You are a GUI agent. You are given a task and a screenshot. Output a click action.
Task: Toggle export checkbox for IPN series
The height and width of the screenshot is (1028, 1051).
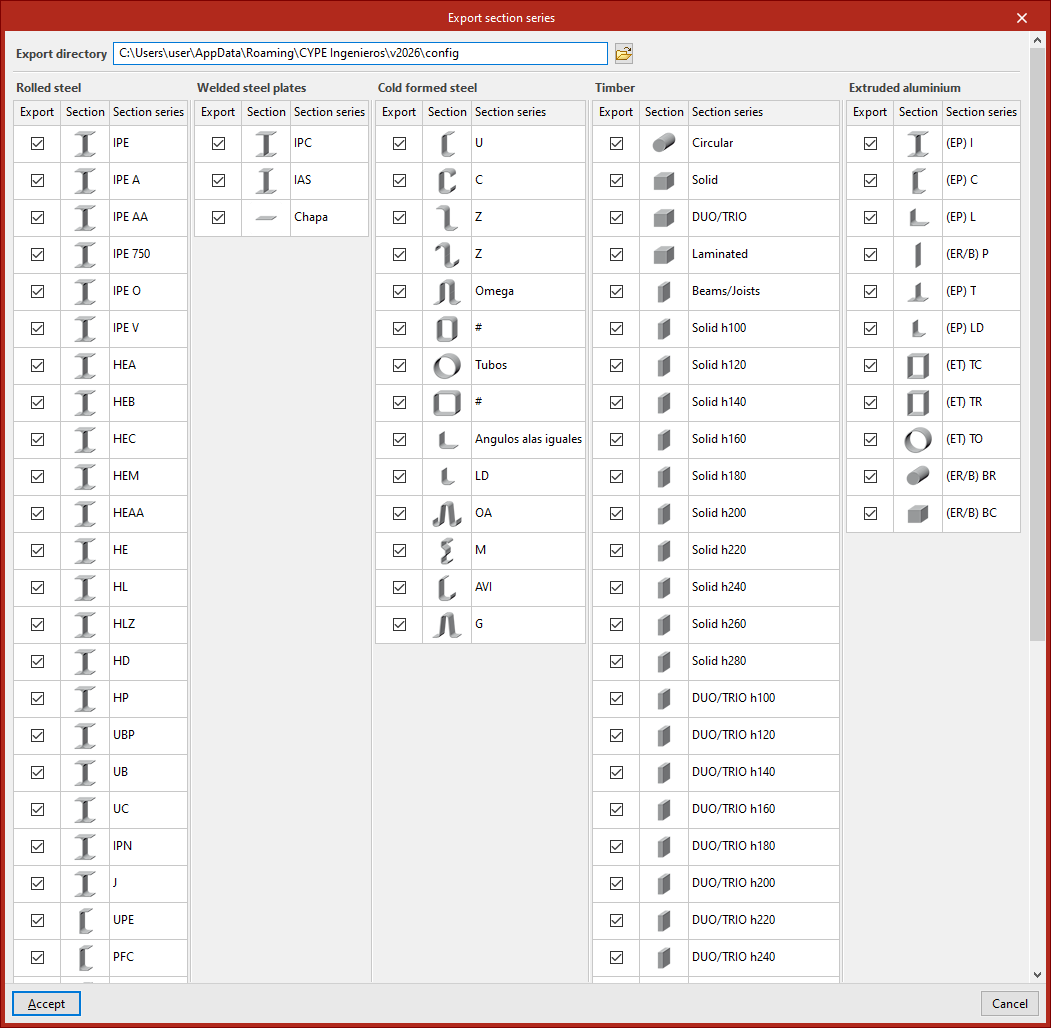38,846
